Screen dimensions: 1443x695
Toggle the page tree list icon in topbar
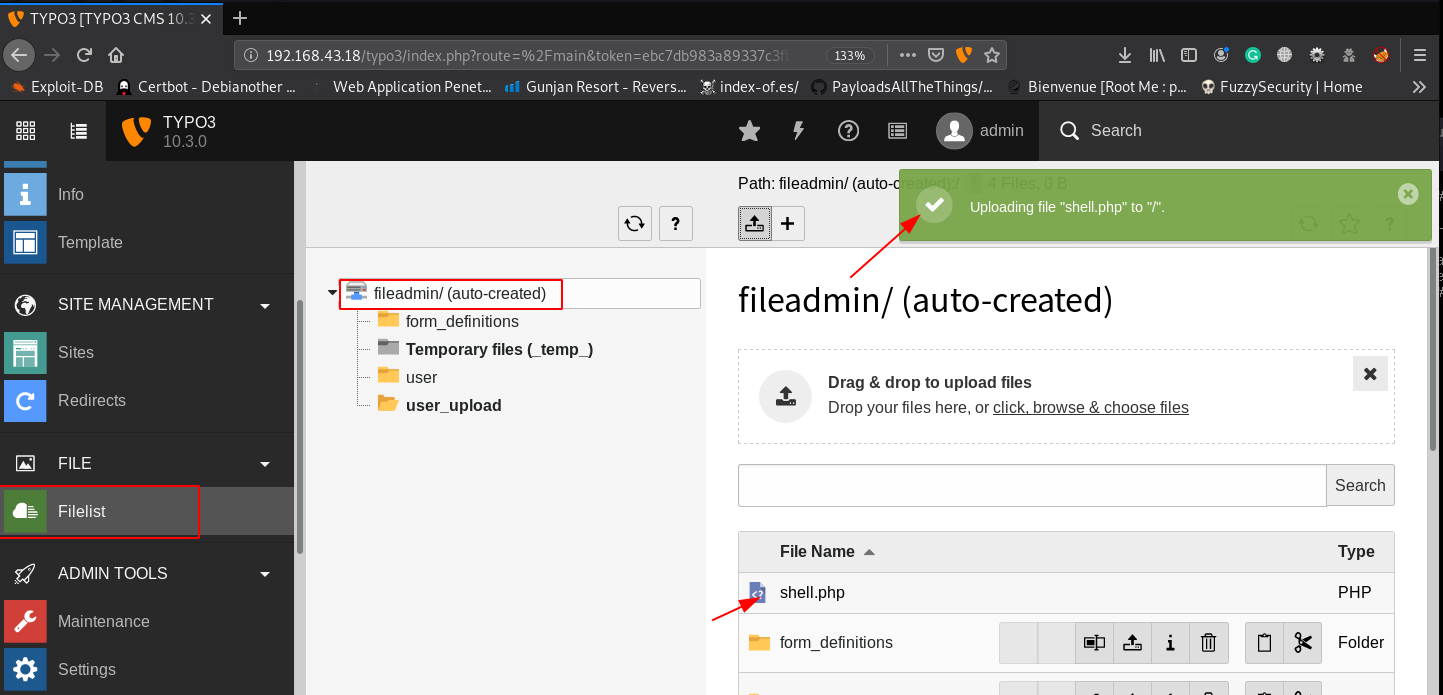pos(79,130)
